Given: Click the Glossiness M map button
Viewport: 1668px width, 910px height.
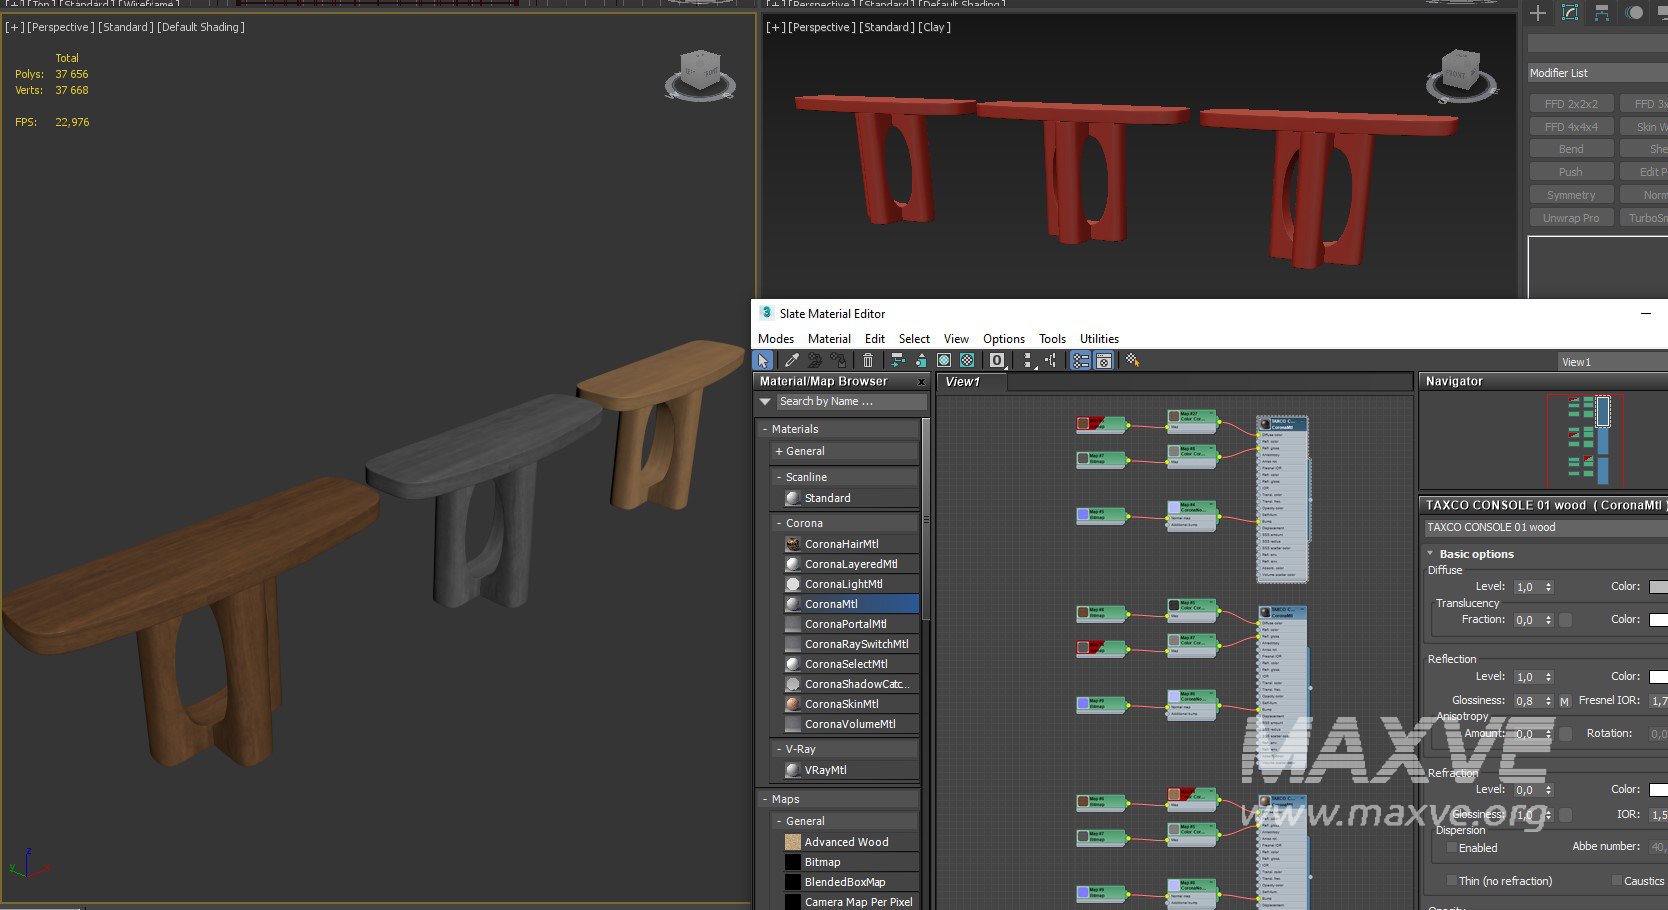Looking at the screenshot, I should pyautogui.click(x=1564, y=701).
